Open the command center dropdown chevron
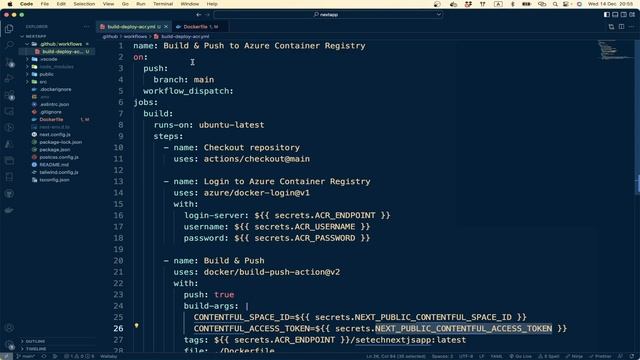The width and height of the screenshot is (640, 360). (438, 15)
